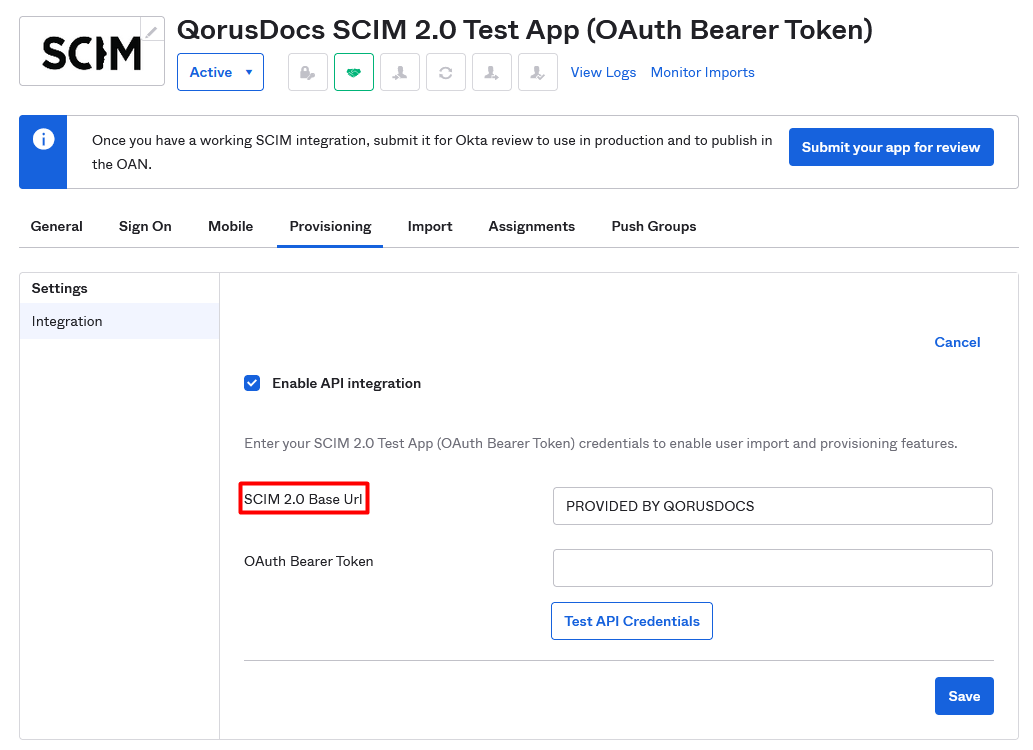
Task: Select the Provisioning tab
Action: point(330,226)
